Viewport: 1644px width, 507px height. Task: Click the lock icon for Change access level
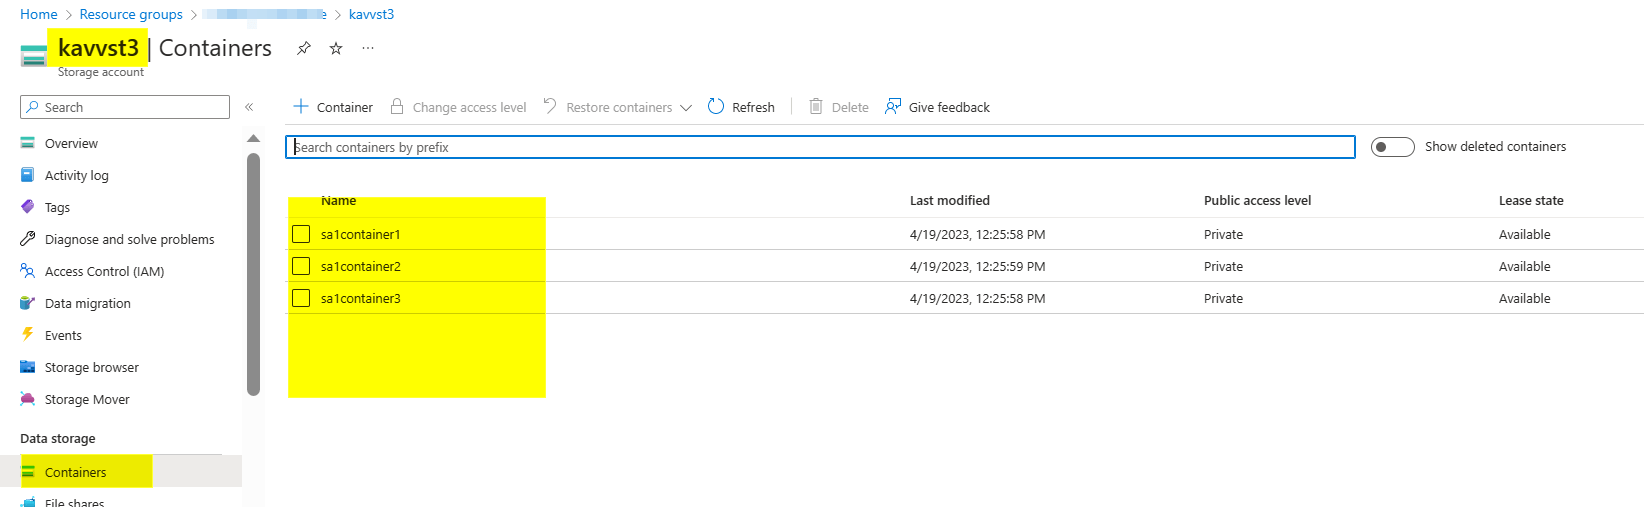coord(397,106)
